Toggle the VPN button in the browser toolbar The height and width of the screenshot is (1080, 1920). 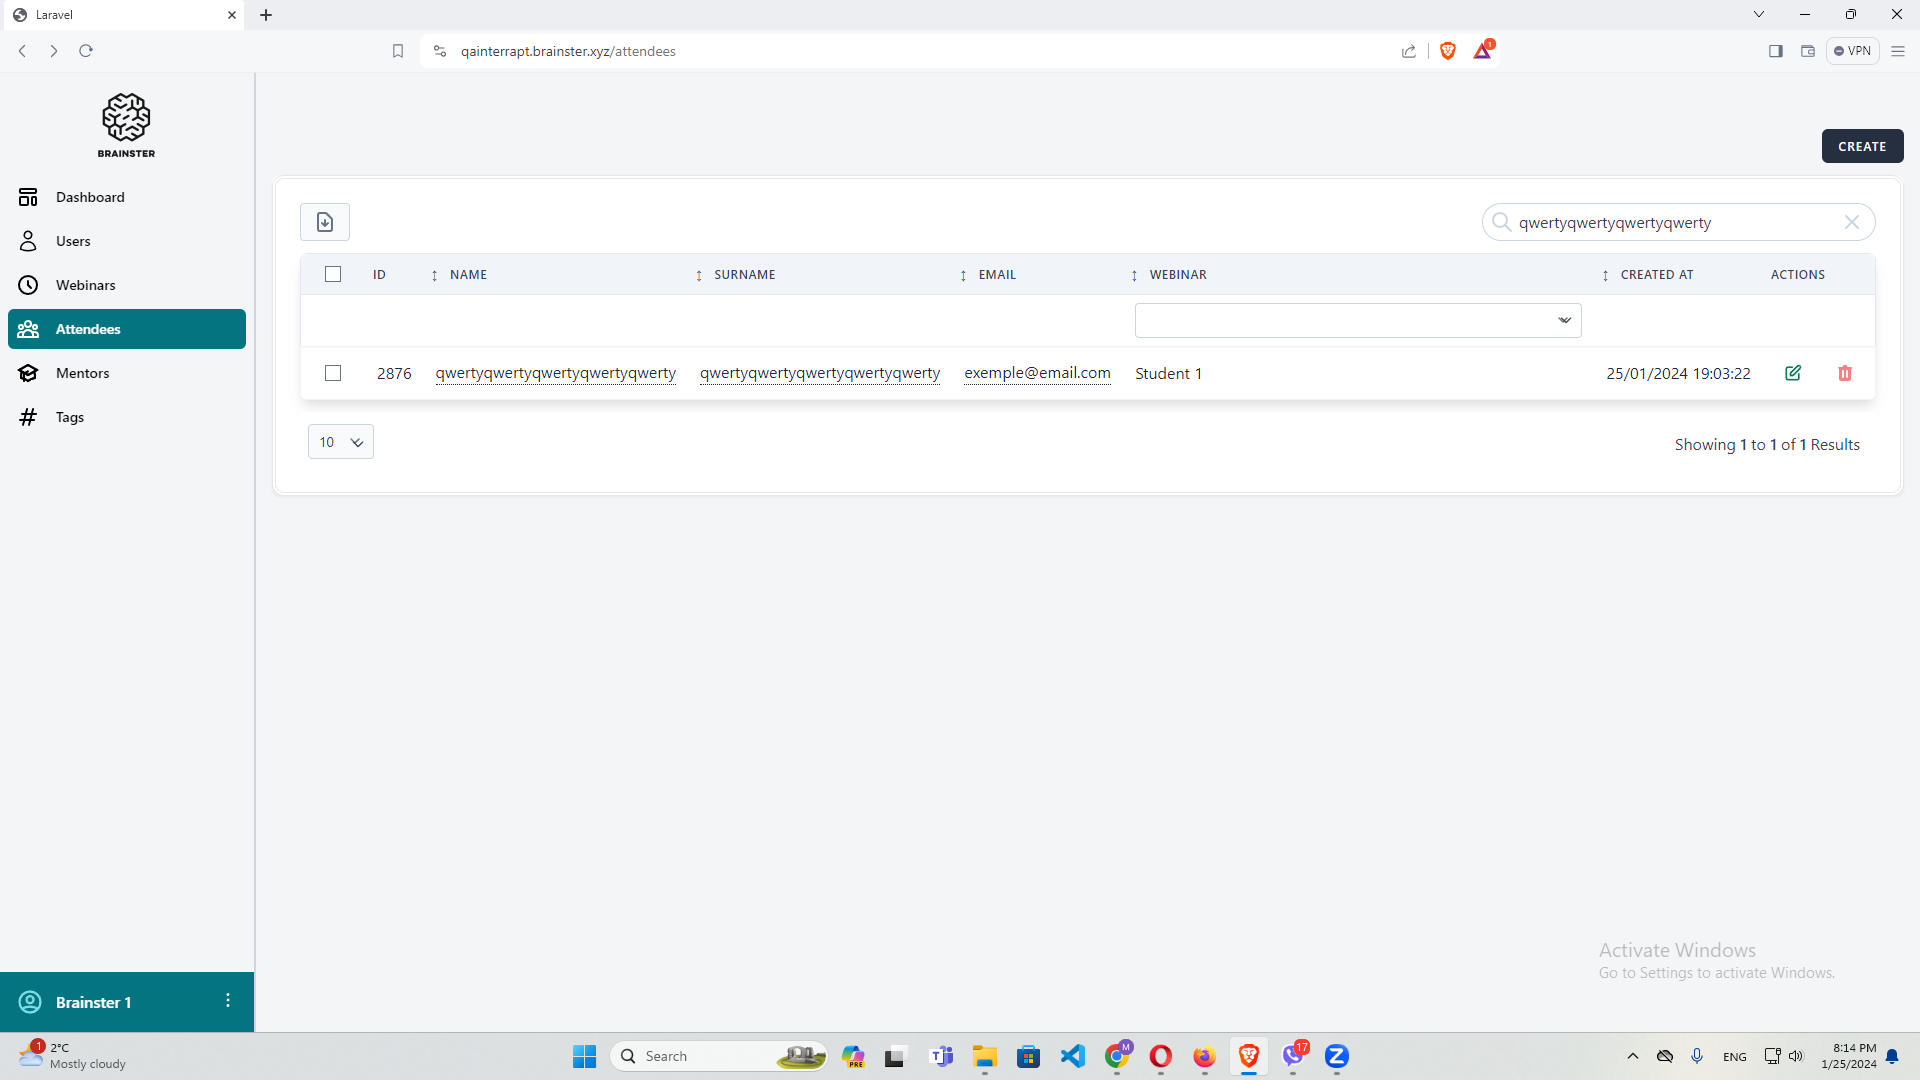tap(1852, 51)
